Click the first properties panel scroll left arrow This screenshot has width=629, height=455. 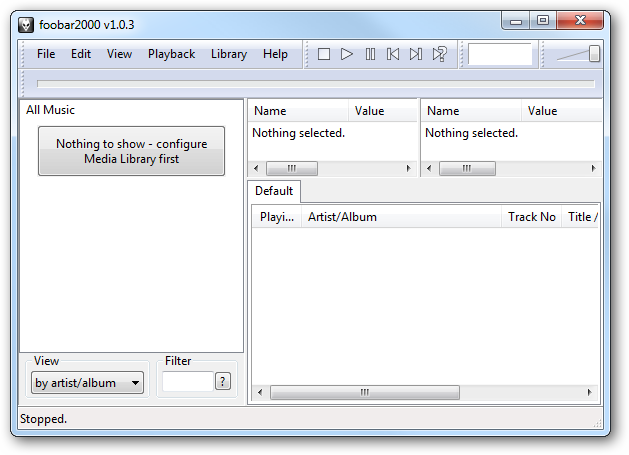pos(256,168)
